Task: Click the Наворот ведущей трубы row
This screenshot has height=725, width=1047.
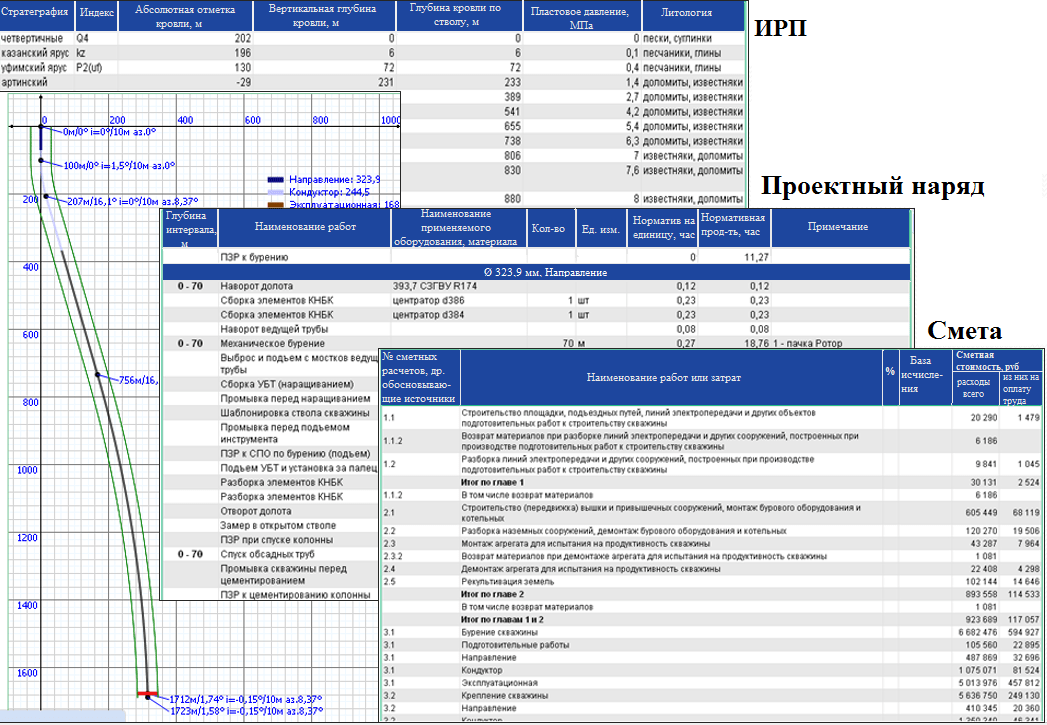Action: tap(536, 330)
